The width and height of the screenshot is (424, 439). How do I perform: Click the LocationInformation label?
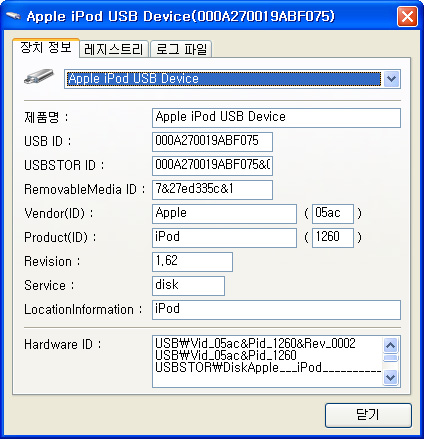[x=83, y=310]
